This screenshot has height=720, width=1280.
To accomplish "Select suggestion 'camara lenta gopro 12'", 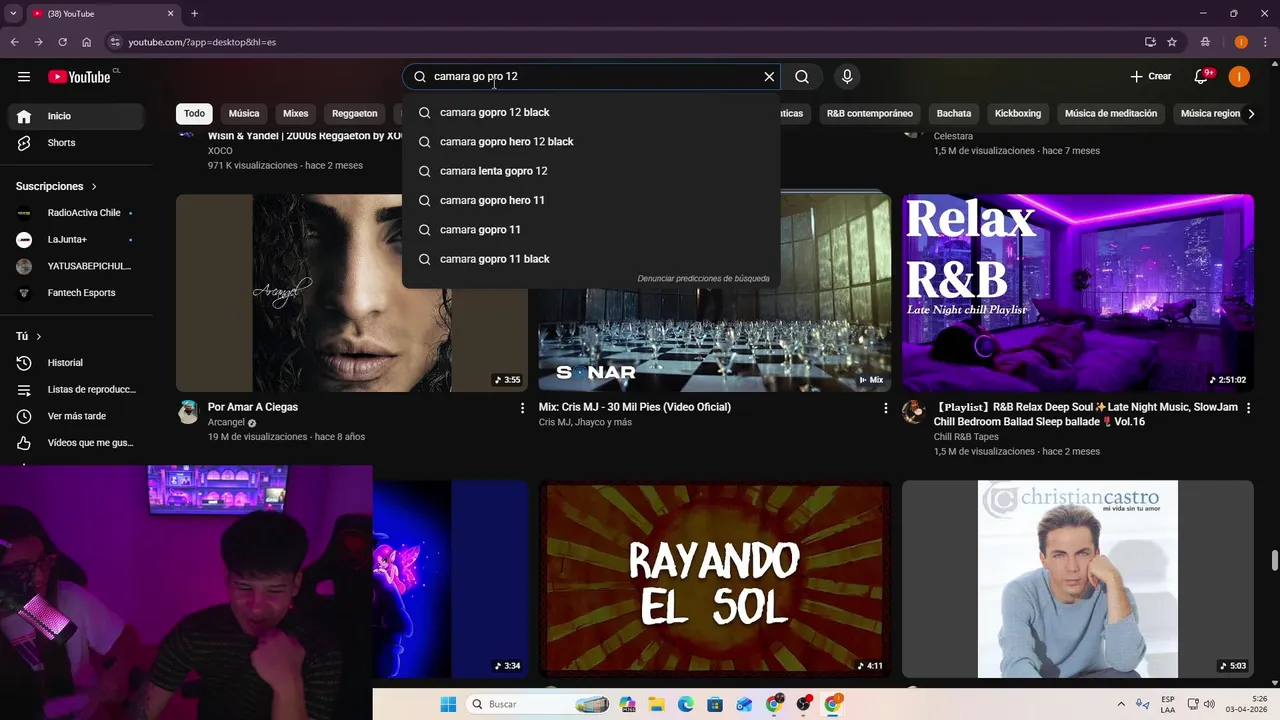I will click(x=591, y=171).
